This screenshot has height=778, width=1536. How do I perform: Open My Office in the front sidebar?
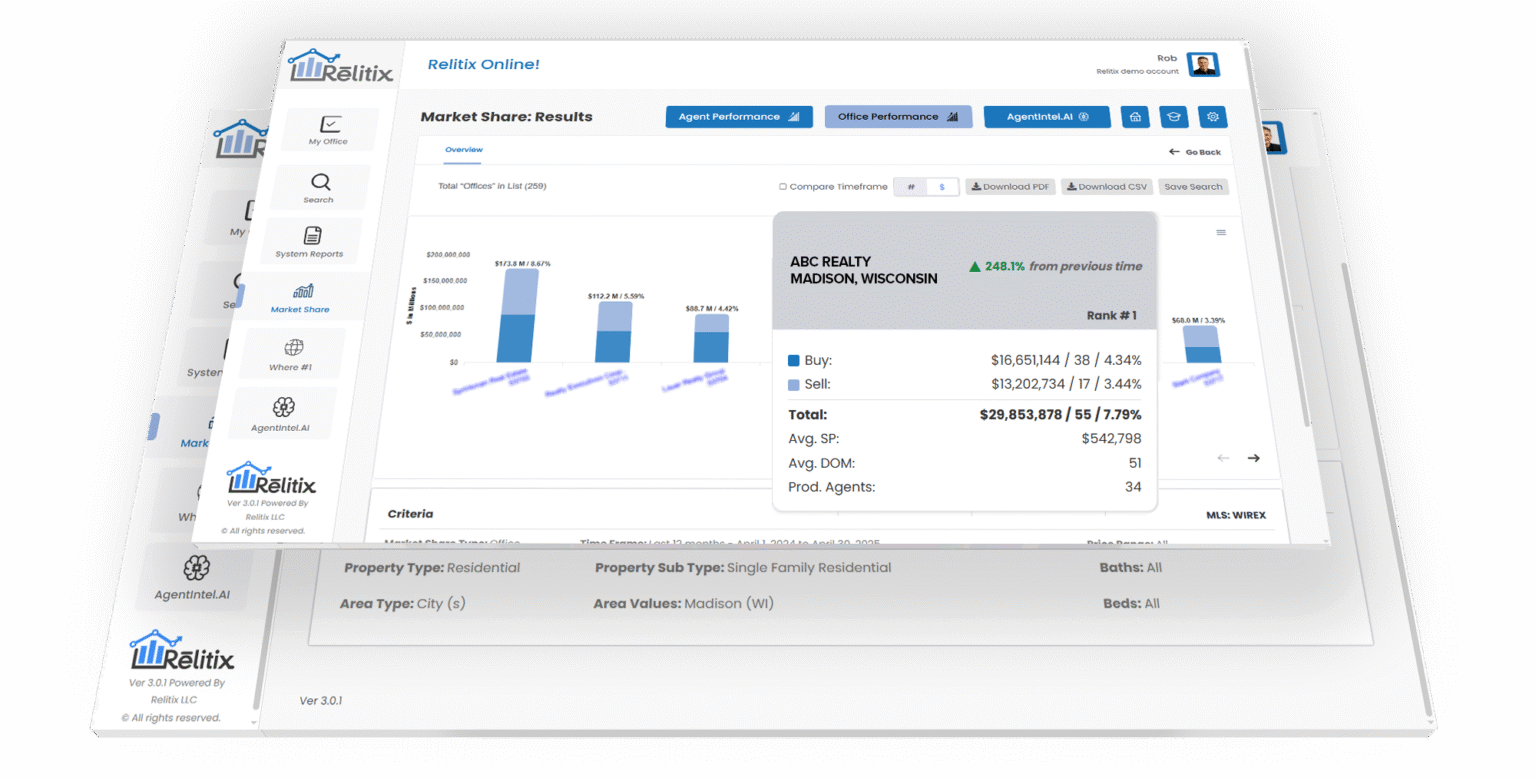tap(329, 130)
